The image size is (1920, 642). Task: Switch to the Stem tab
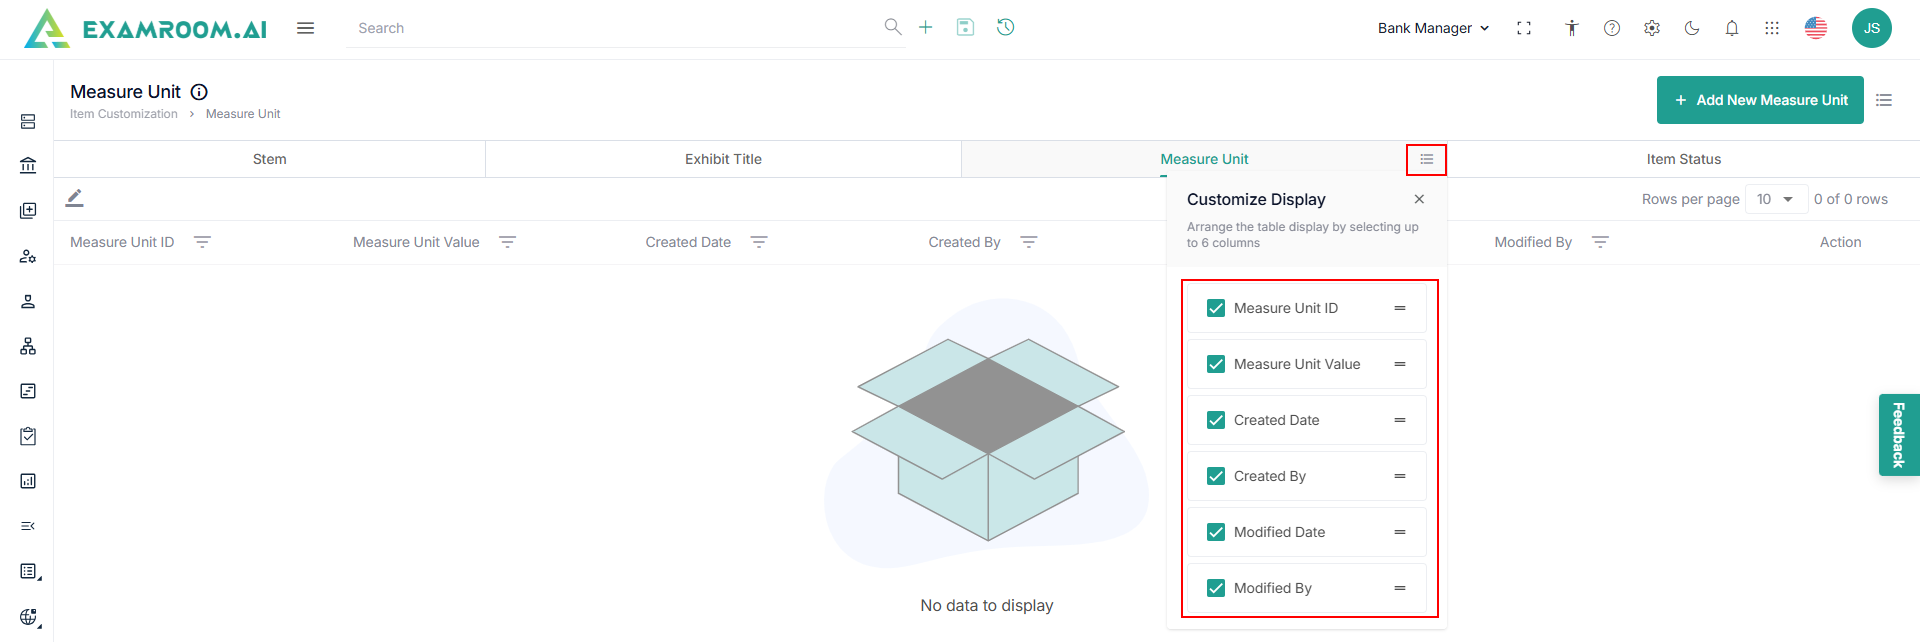click(269, 159)
